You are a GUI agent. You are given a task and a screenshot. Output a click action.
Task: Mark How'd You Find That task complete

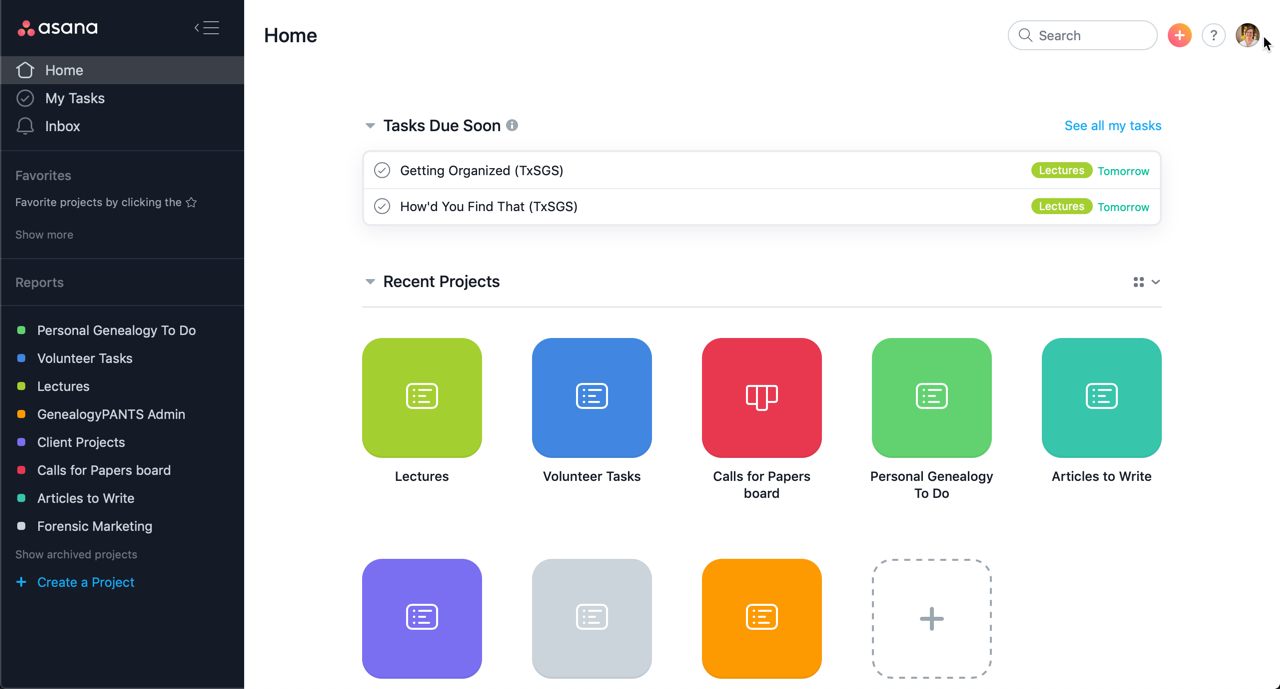point(382,206)
